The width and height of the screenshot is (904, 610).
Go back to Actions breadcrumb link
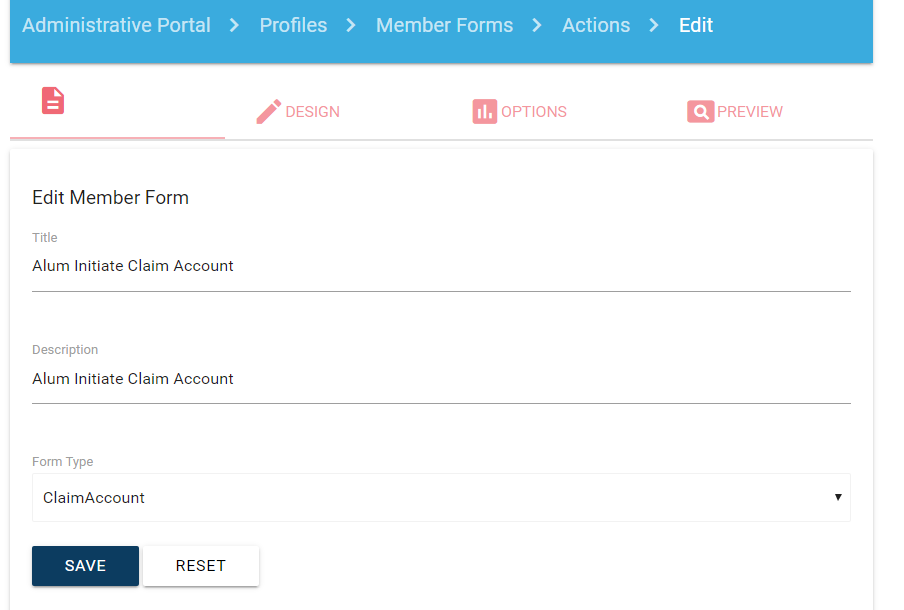click(596, 25)
